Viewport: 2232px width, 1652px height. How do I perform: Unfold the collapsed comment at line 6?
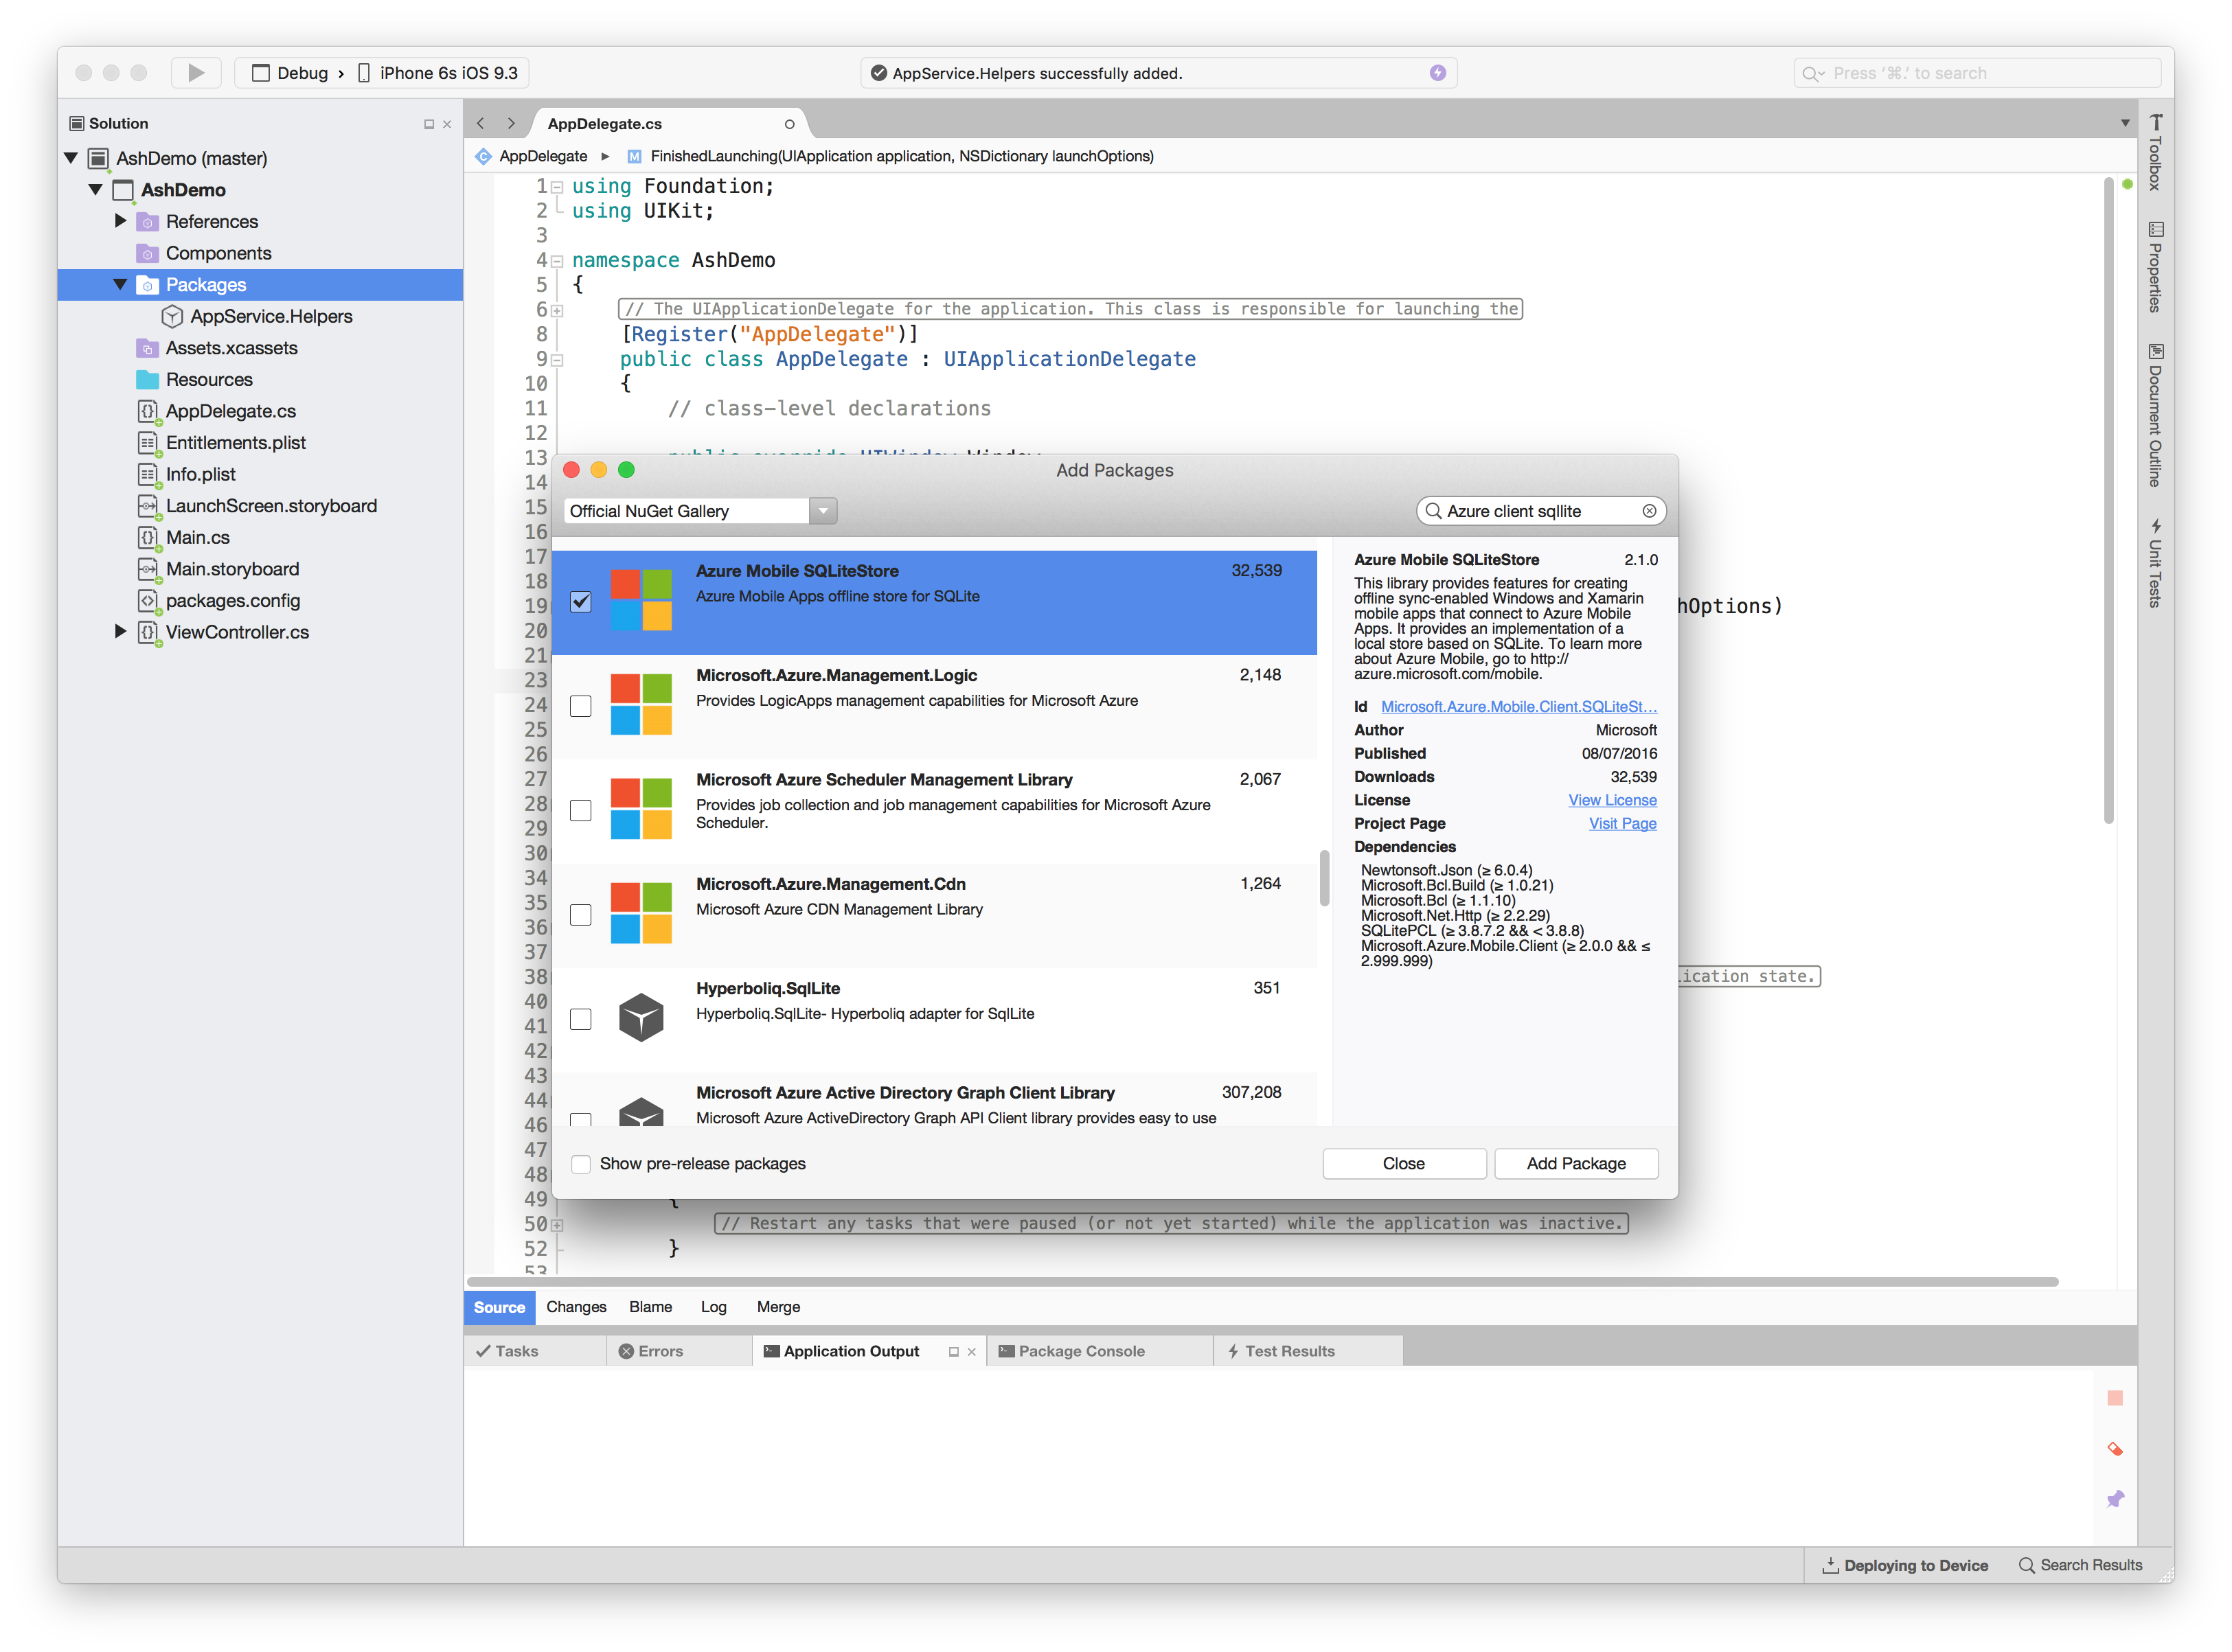coord(558,310)
